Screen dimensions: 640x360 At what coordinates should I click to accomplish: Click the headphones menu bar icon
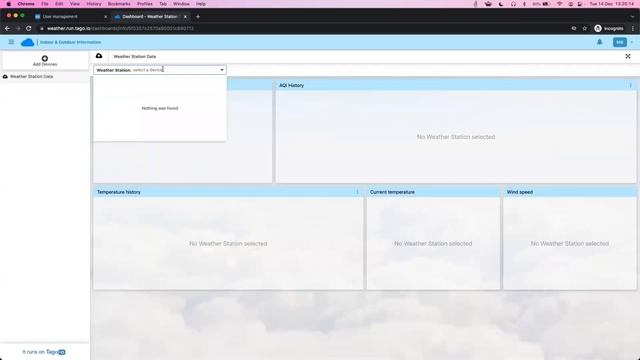513,4
